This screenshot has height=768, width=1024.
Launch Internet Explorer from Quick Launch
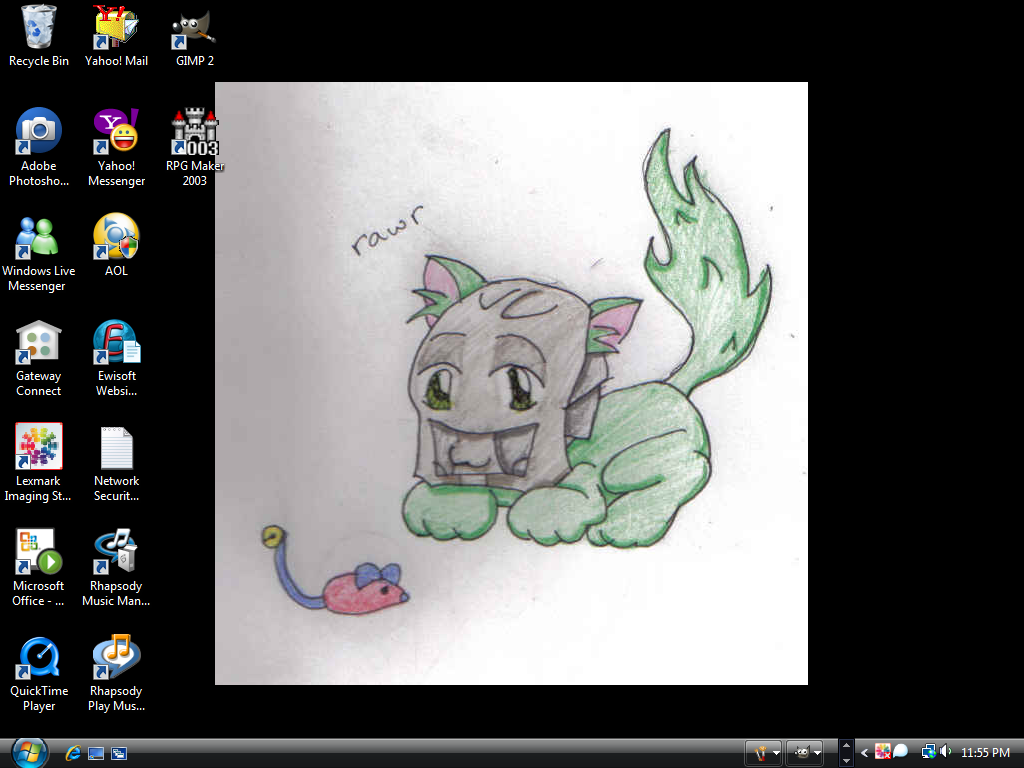click(x=72, y=753)
